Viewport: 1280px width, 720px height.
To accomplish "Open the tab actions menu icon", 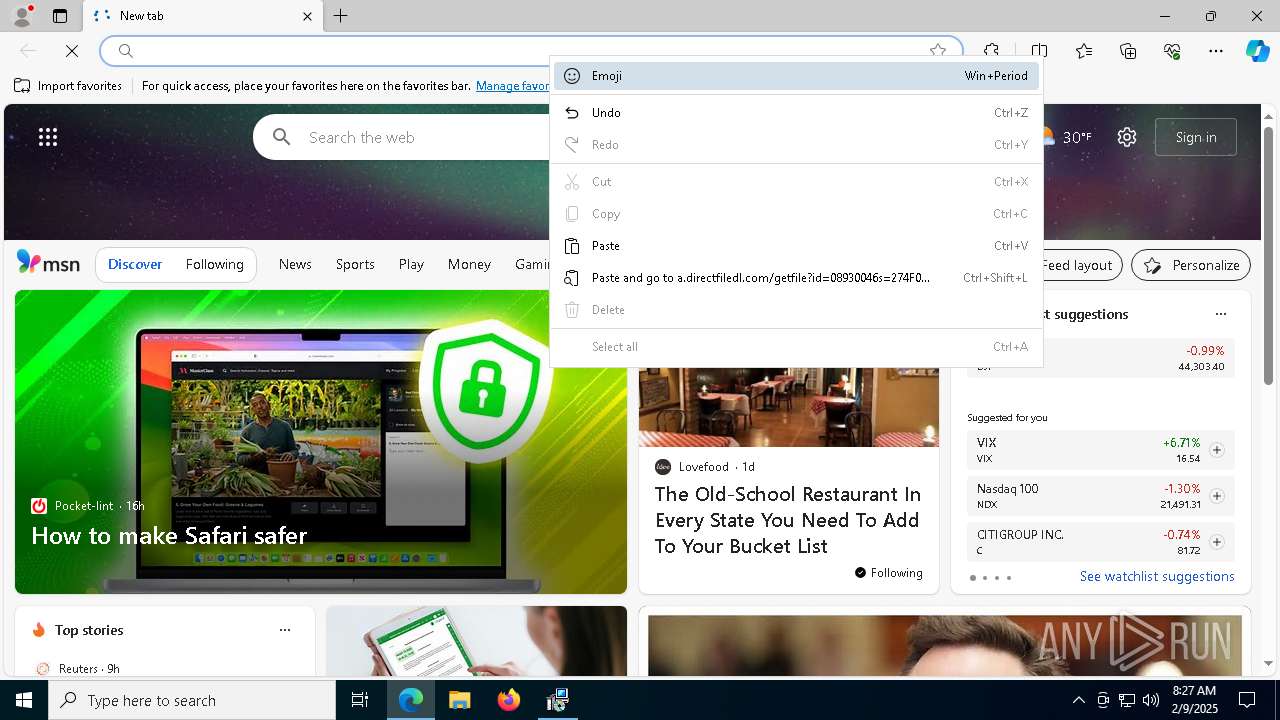I will (60, 16).
